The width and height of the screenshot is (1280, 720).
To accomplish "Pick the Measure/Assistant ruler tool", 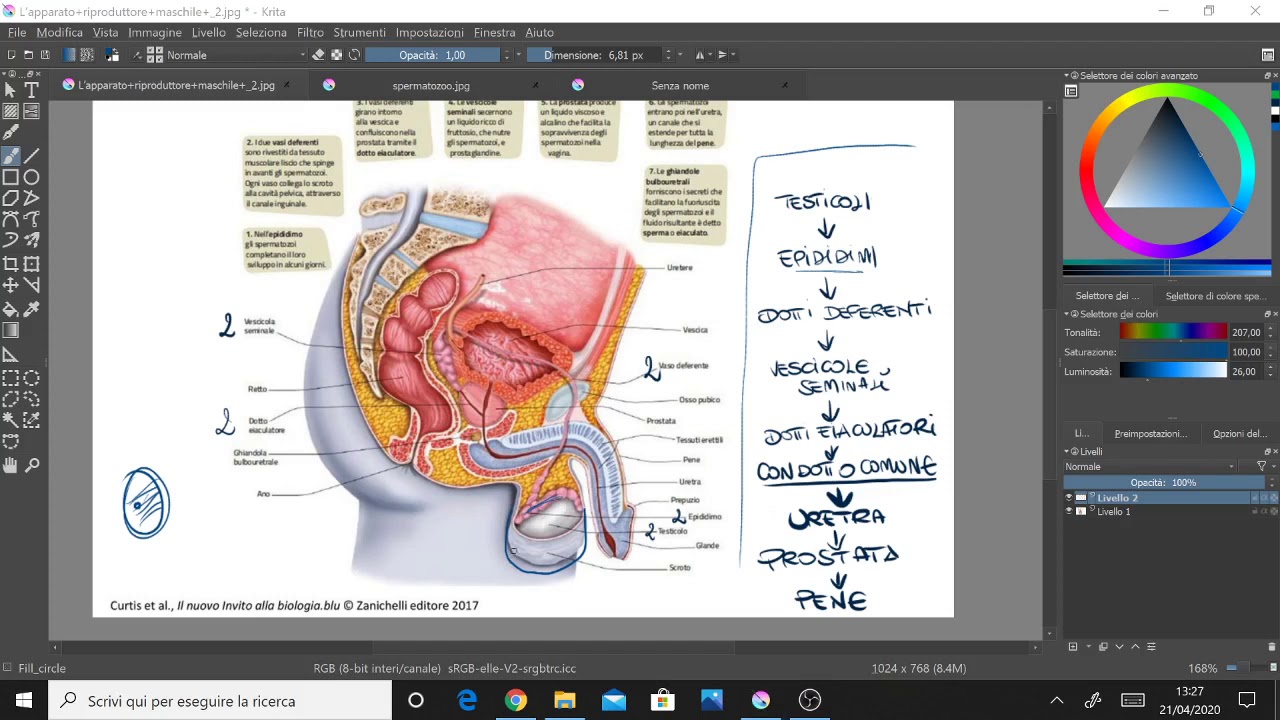I will 11,355.
